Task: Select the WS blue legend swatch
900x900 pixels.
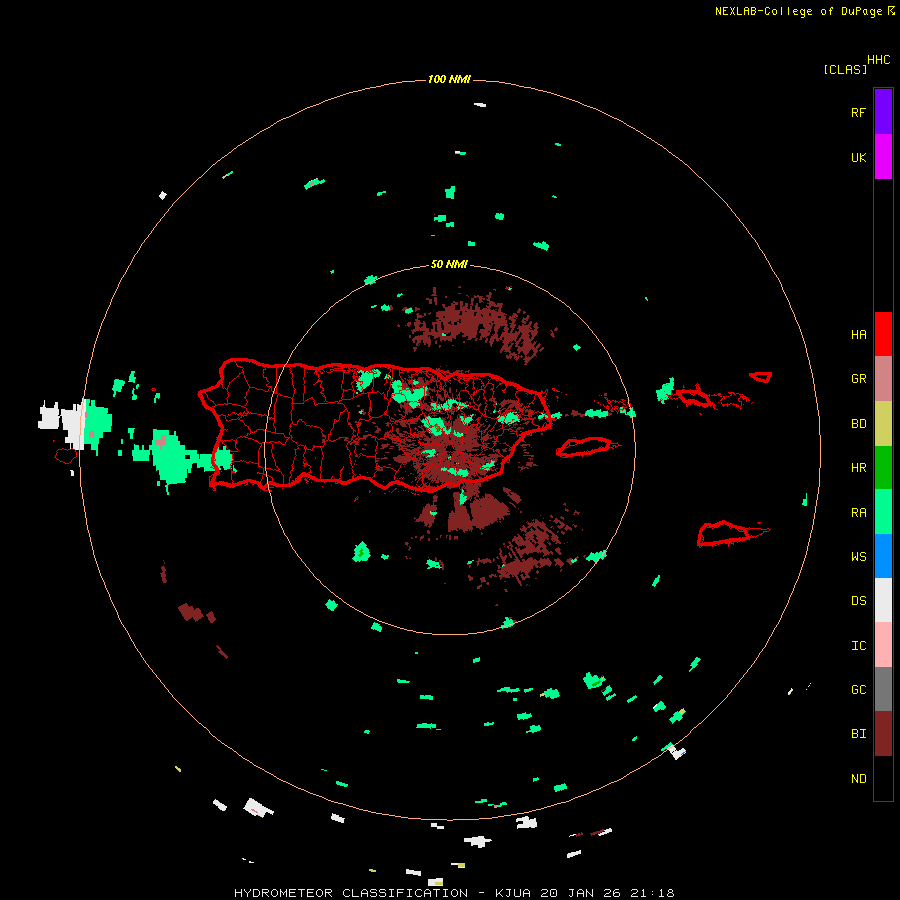Action: [883, 556]
